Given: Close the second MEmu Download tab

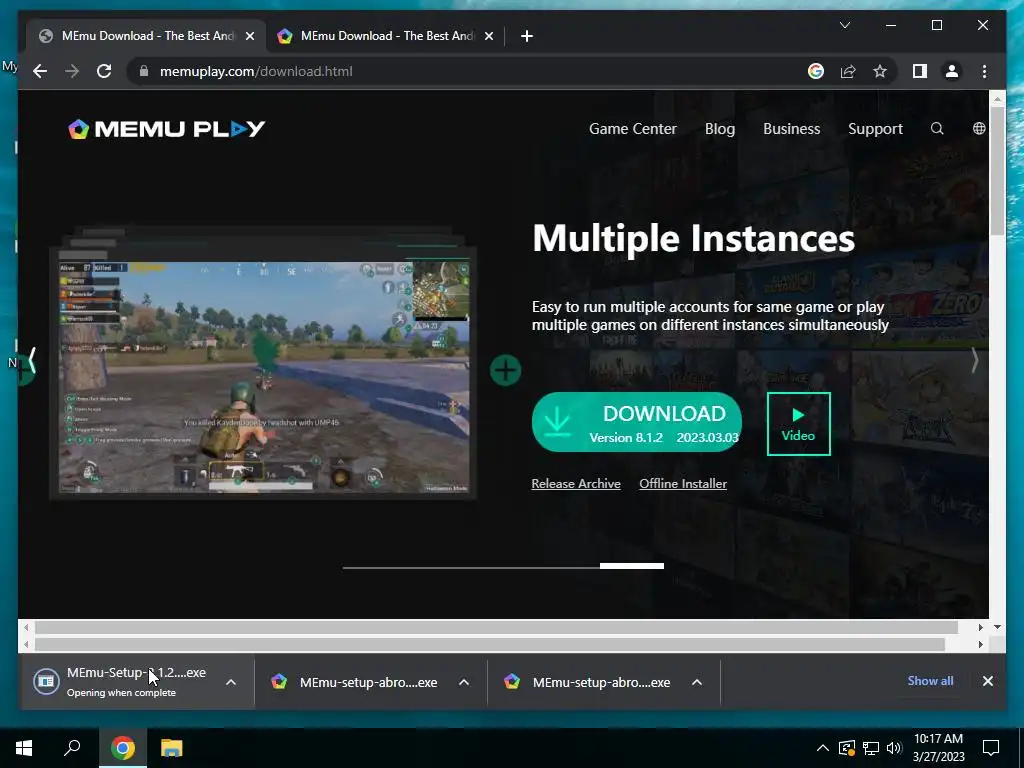Looking at the screenshot, I should [x=489, y=36].
